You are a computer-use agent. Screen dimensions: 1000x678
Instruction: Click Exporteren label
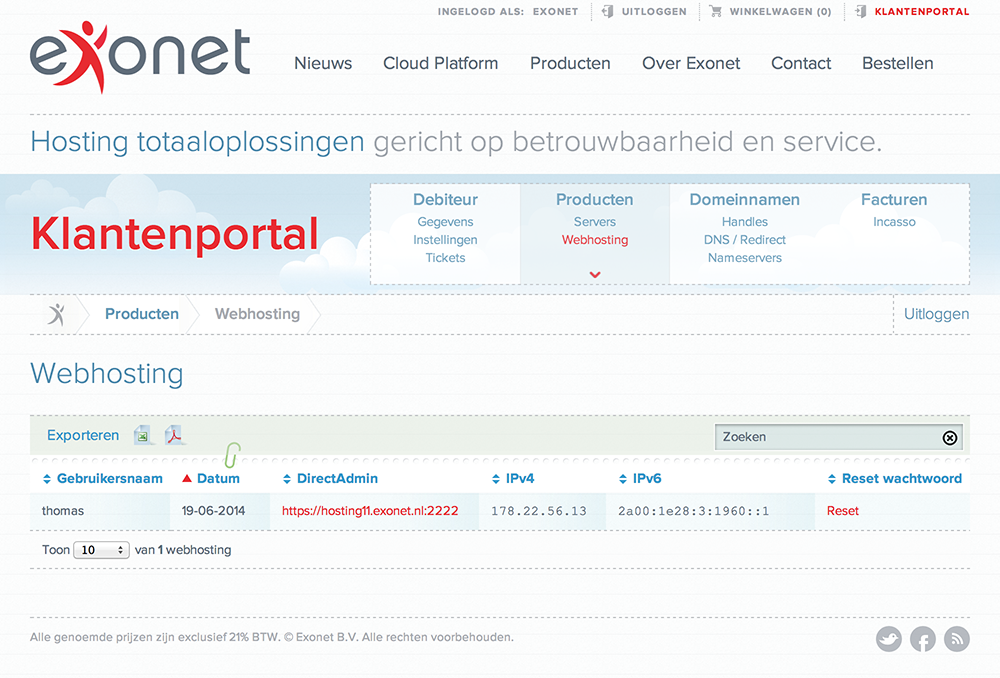click(83, 435)
